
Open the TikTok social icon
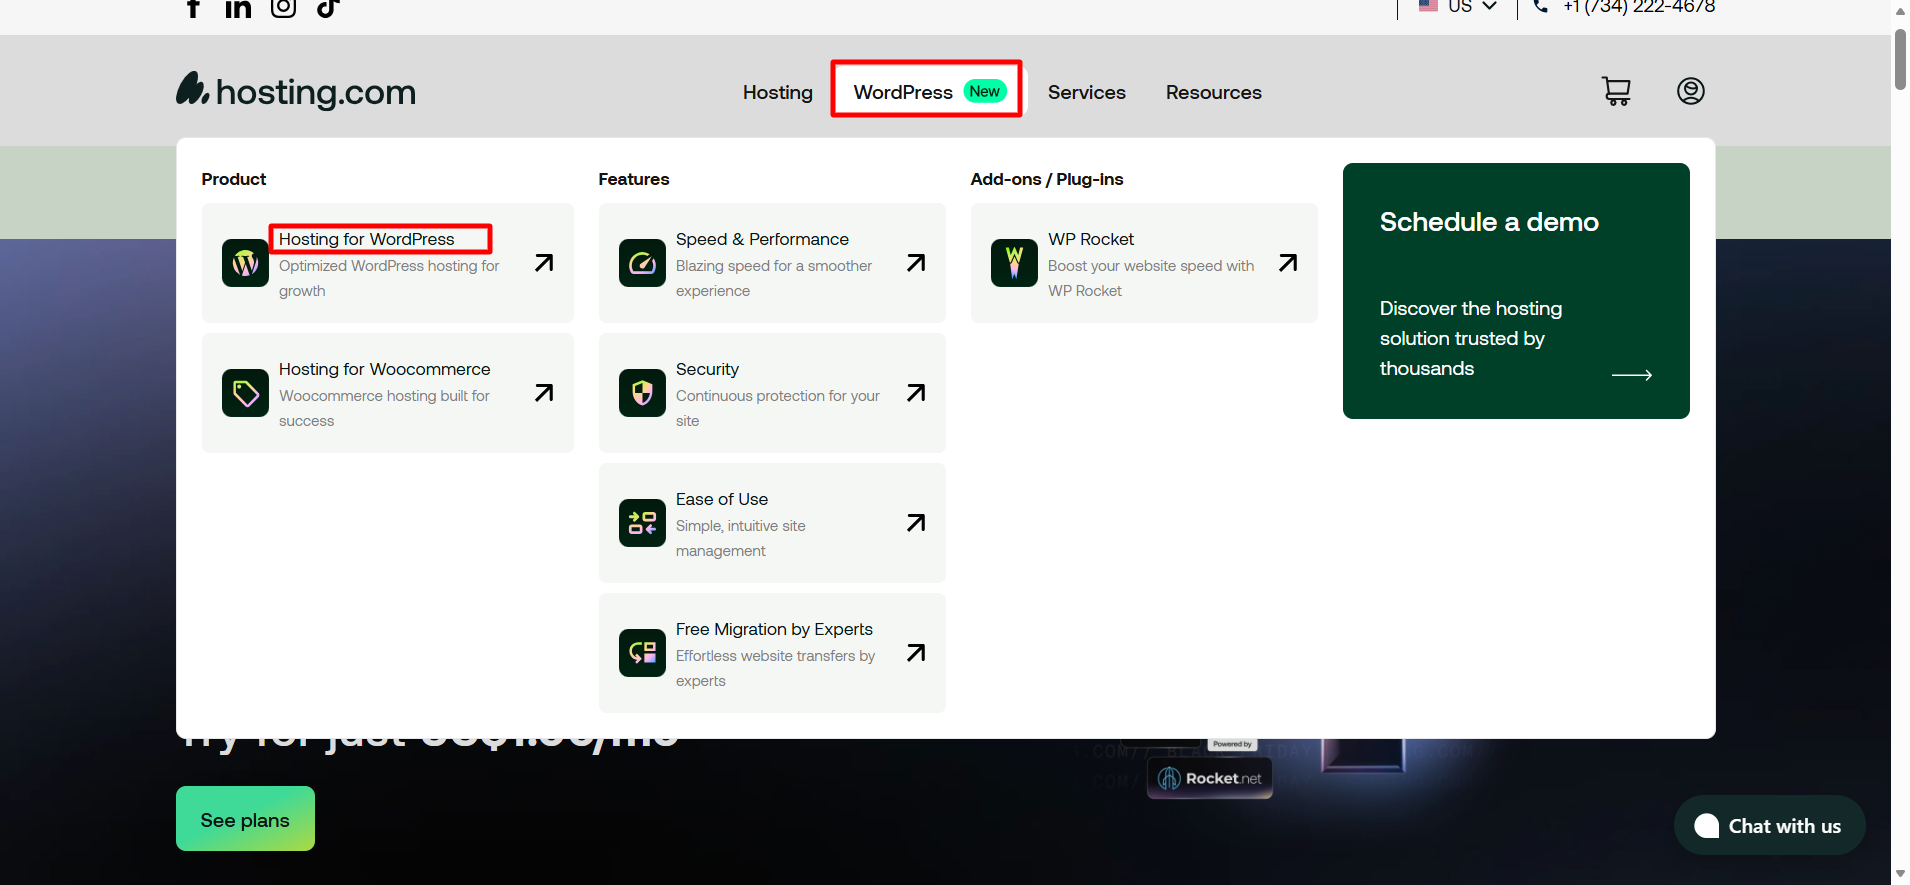click(328, 8)
